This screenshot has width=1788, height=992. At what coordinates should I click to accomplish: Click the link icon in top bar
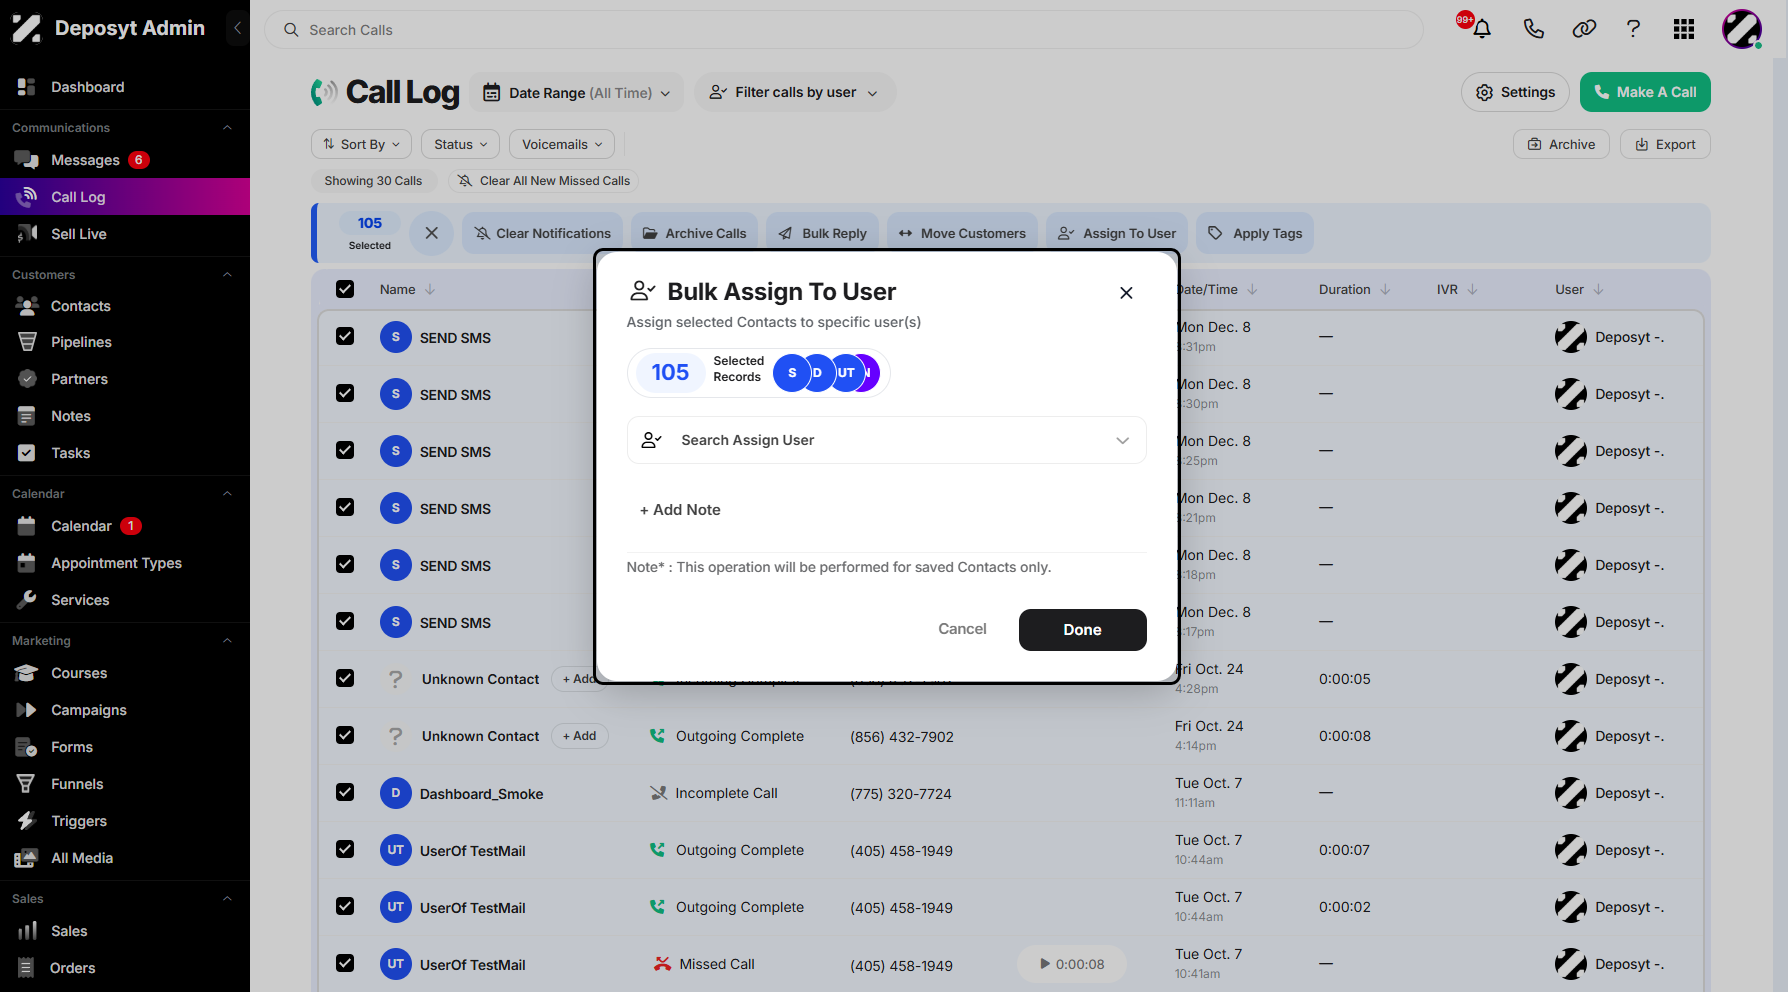tap(1584, 29)
